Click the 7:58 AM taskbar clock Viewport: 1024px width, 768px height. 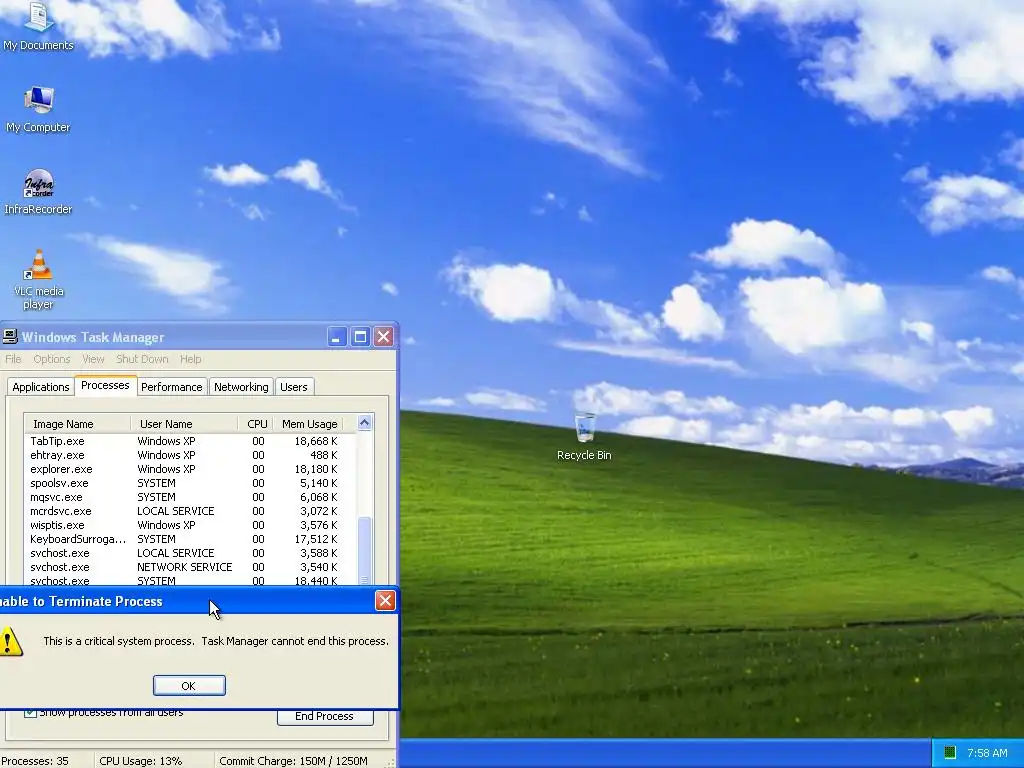coord(987,753)
